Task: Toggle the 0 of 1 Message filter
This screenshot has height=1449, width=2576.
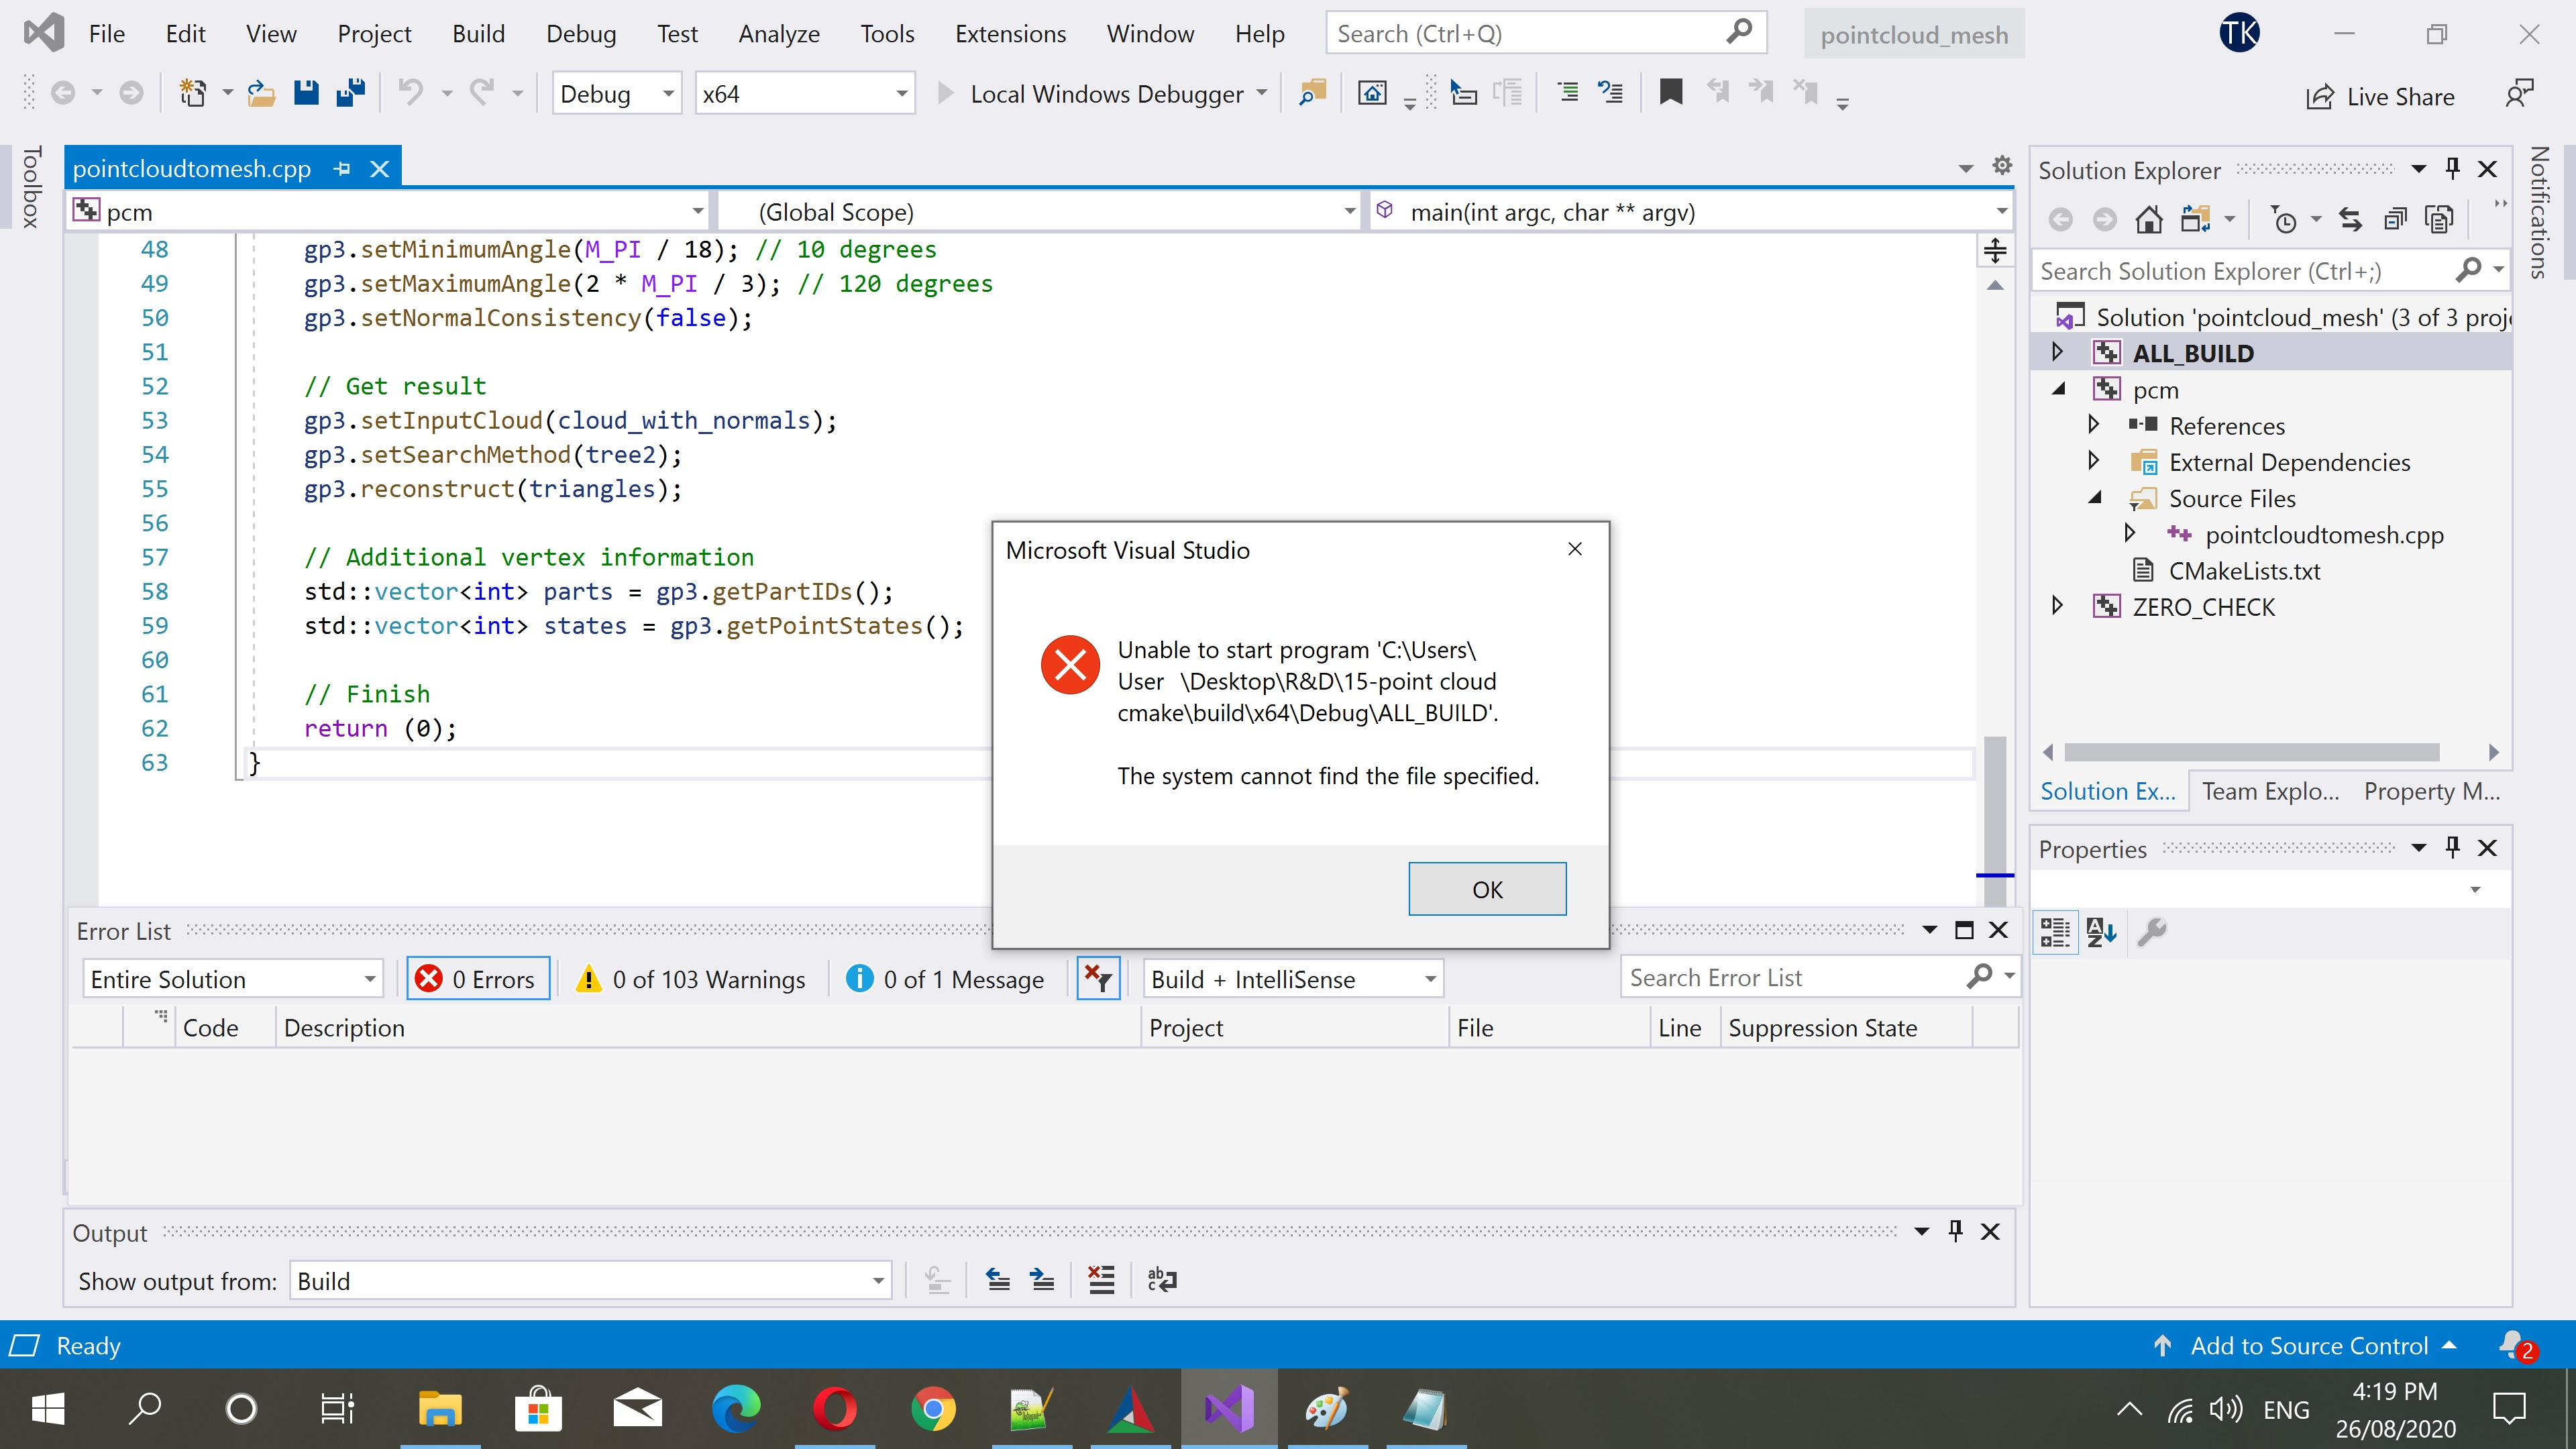Action: click(x=945, y=979)
